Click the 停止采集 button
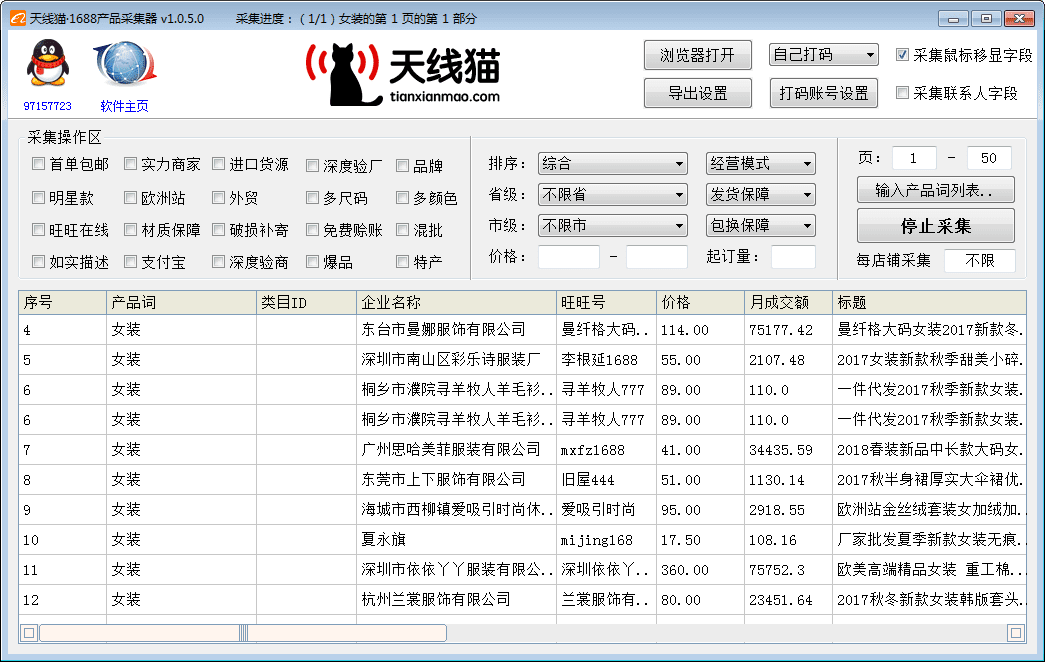 click(x=936, y=226)
